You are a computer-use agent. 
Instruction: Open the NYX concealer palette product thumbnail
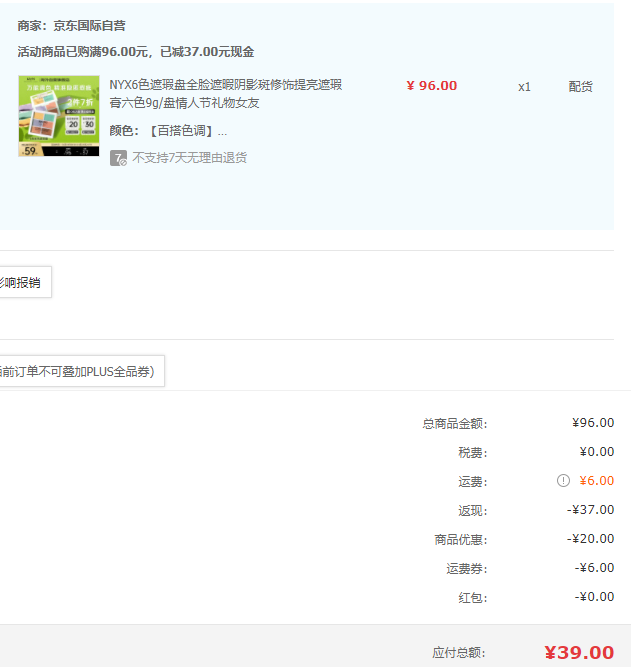point(59,116)
